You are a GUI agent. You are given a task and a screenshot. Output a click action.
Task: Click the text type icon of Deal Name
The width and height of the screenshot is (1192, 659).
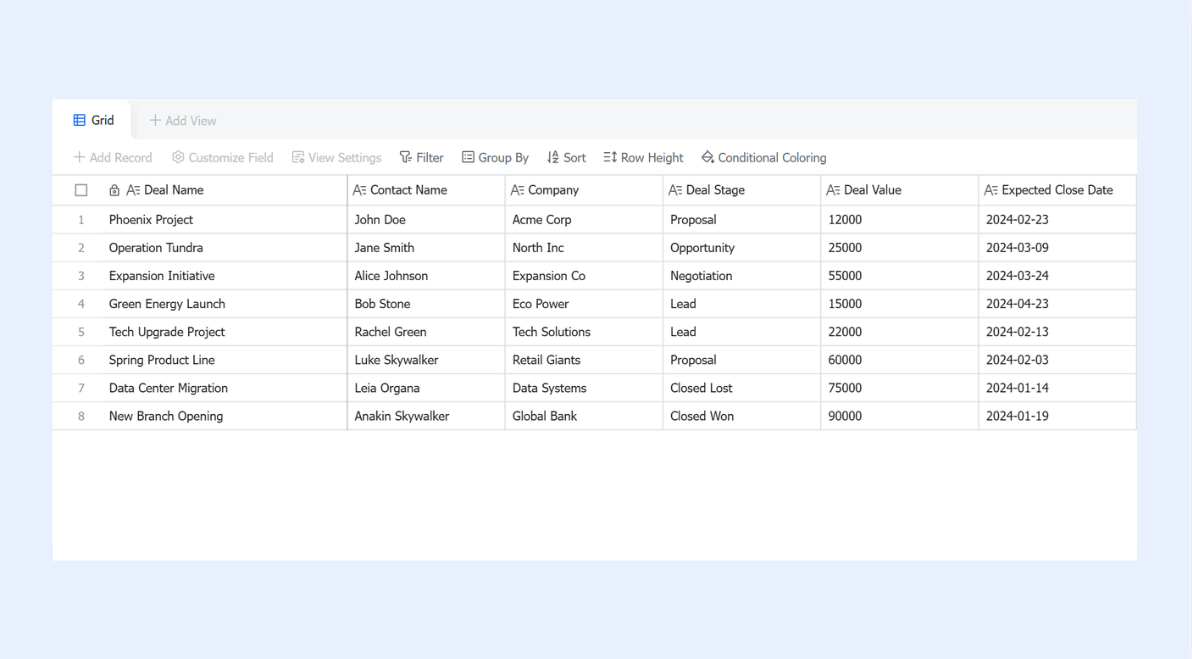click(x=133, y=190)
